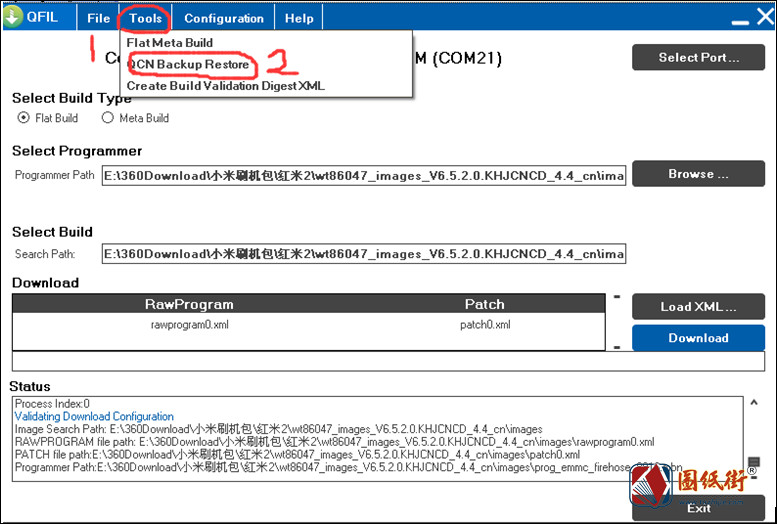
Task: Click the Process Index:0 status line
Action: (x=52, y=404)
